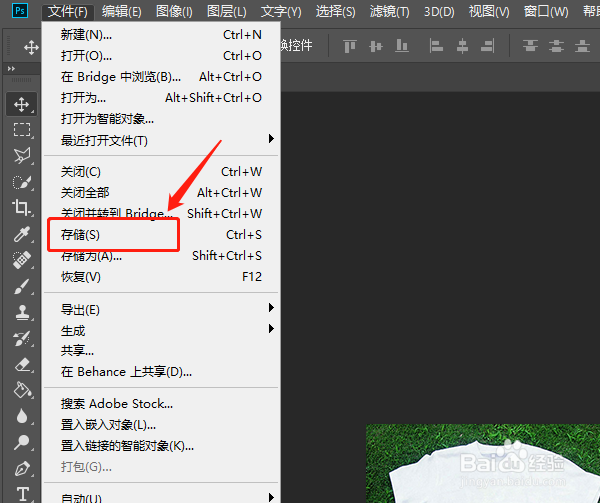Open the 3D(D) menu
The height and width of the screenshot is (503, 600).
tap(439, 11)
